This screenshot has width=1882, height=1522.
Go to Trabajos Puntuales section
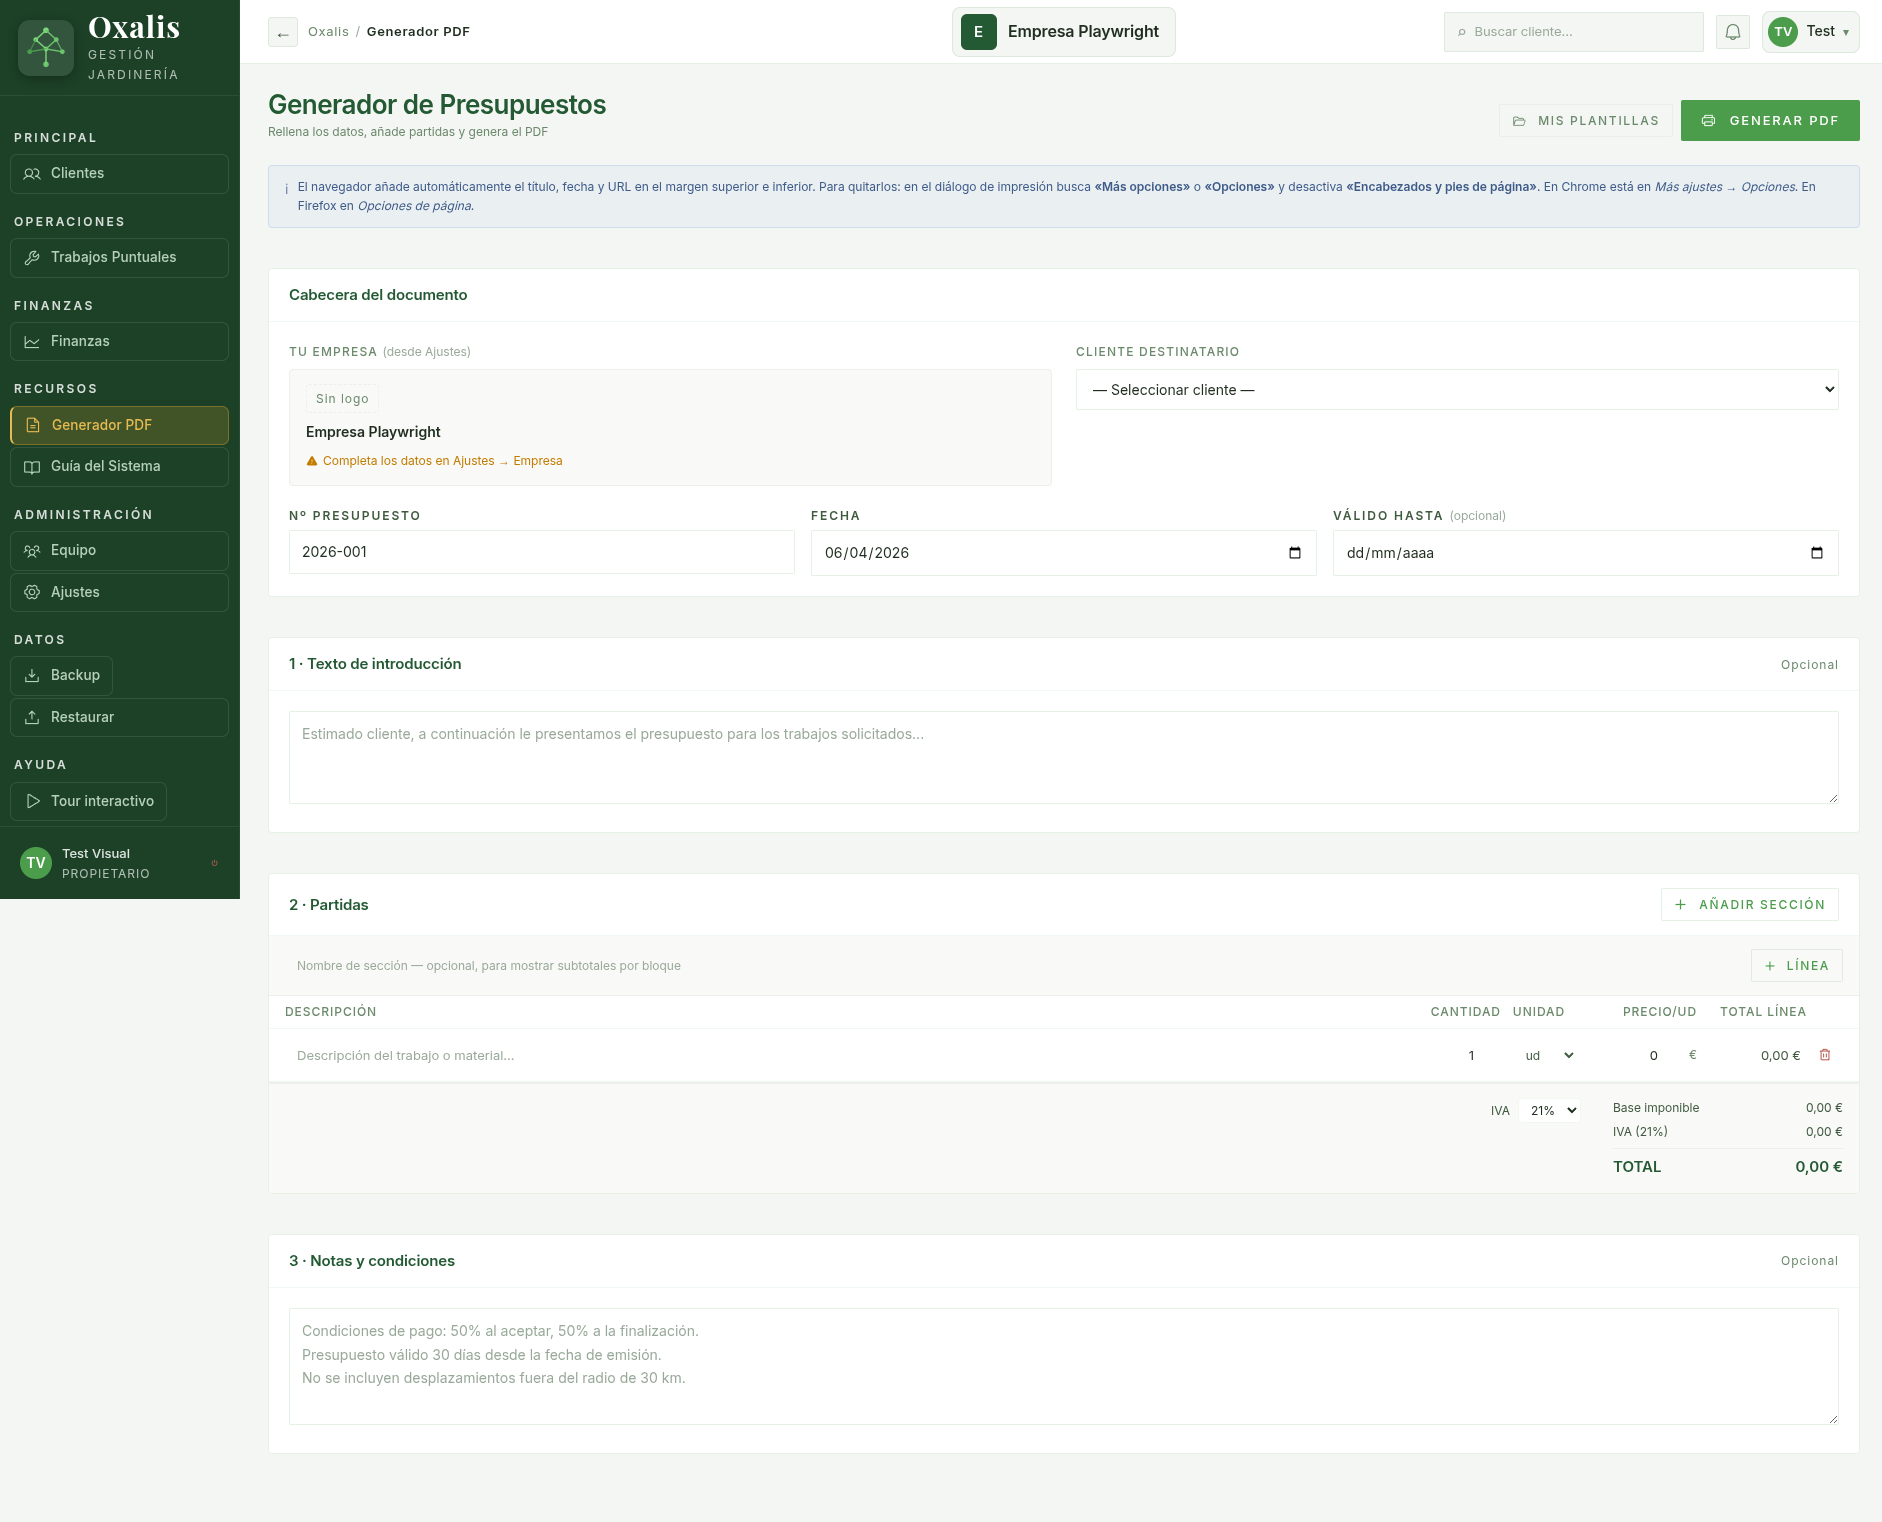tap(119, 258)
